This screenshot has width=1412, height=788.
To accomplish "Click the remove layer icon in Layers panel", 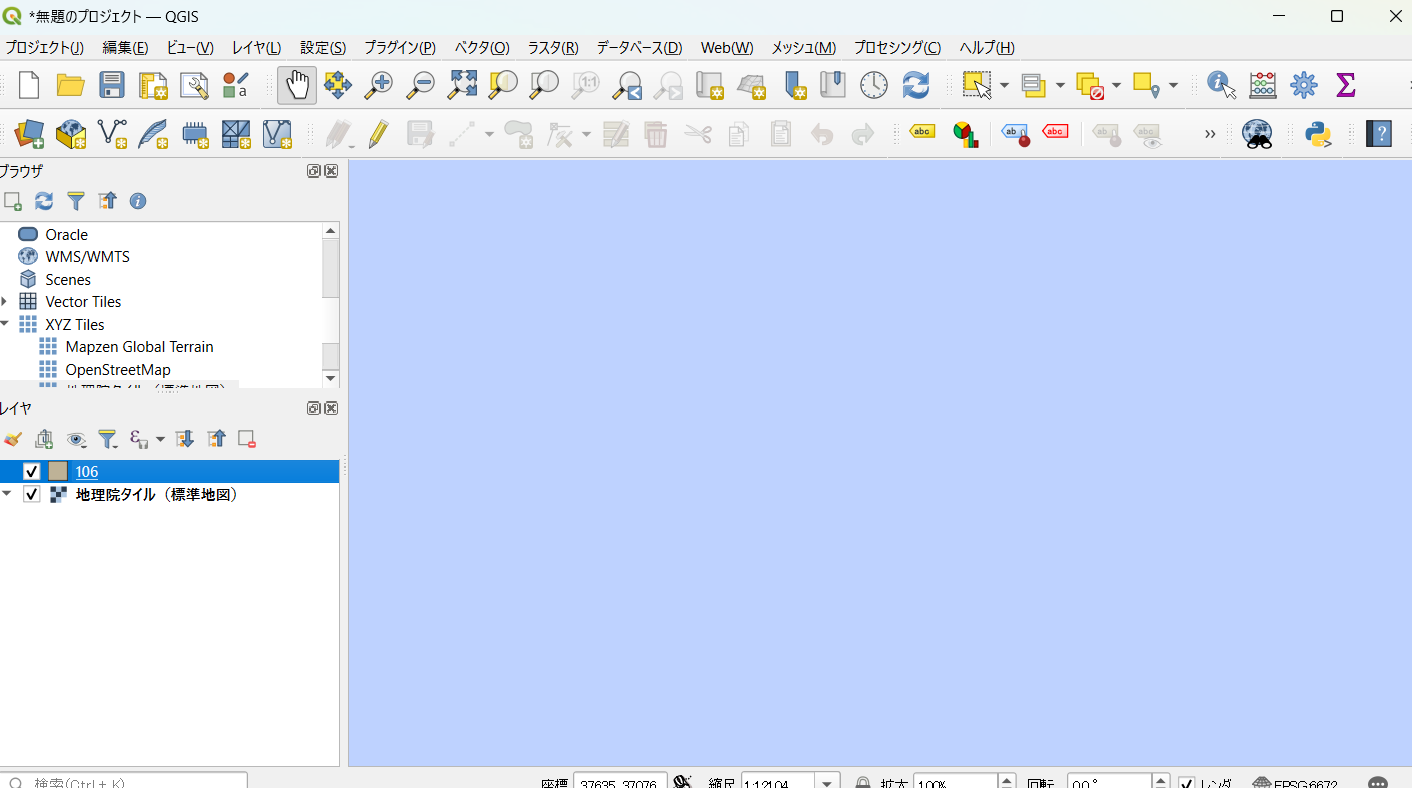I will [x=247, y=439].
